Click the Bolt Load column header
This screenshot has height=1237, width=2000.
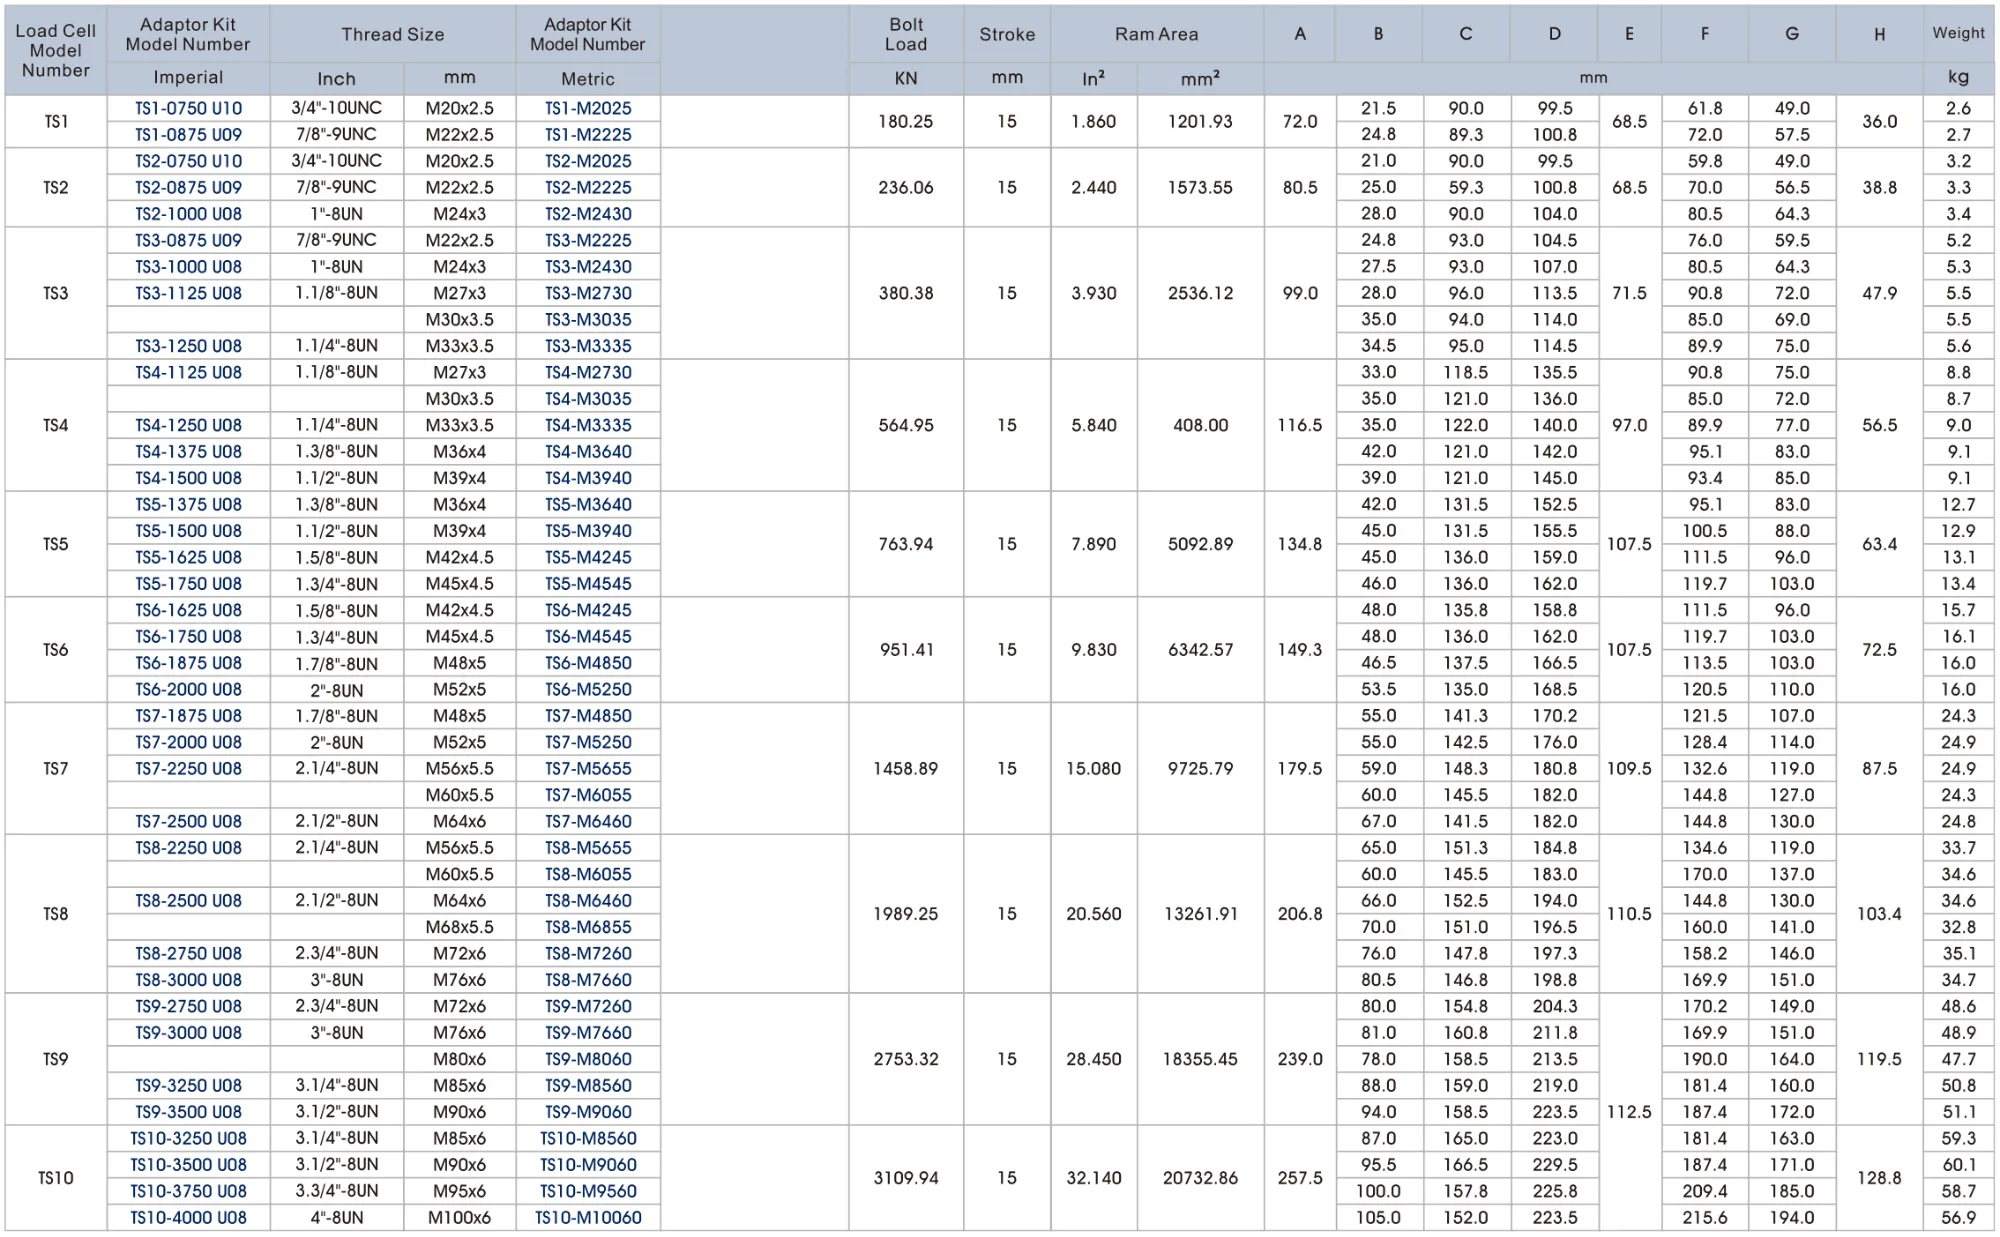906,34
